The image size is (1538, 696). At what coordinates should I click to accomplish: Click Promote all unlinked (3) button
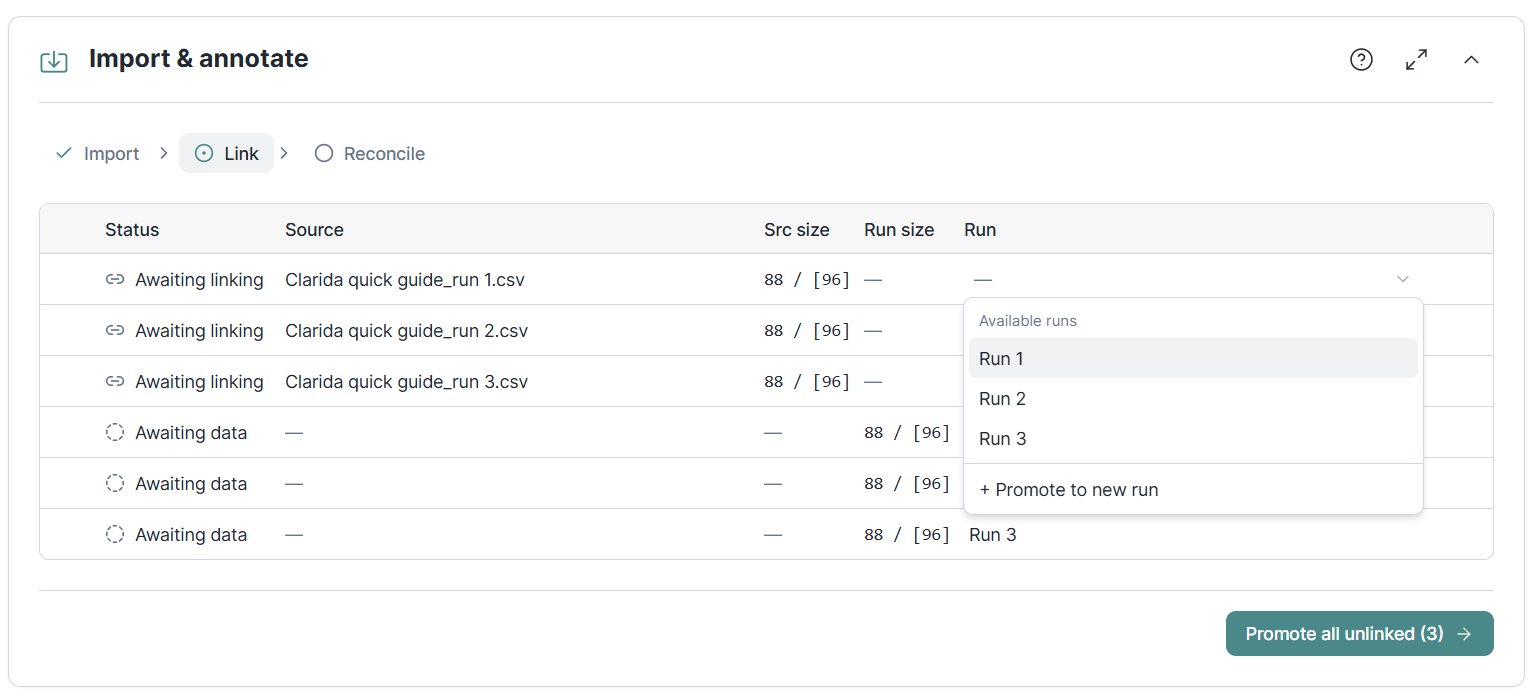[1359, 634]
